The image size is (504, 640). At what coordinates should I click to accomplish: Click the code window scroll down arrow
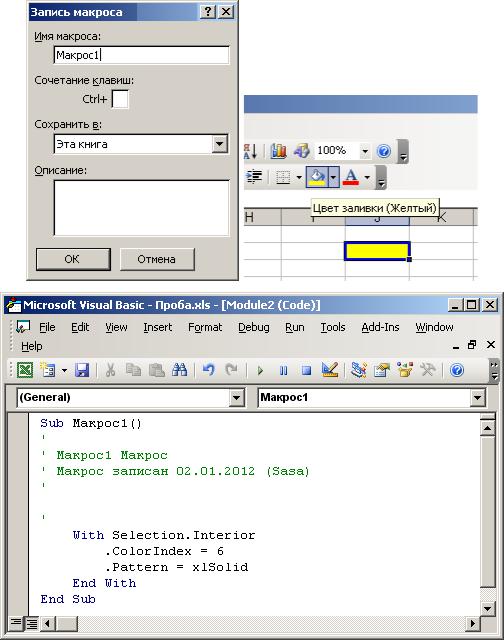[487, 609]
